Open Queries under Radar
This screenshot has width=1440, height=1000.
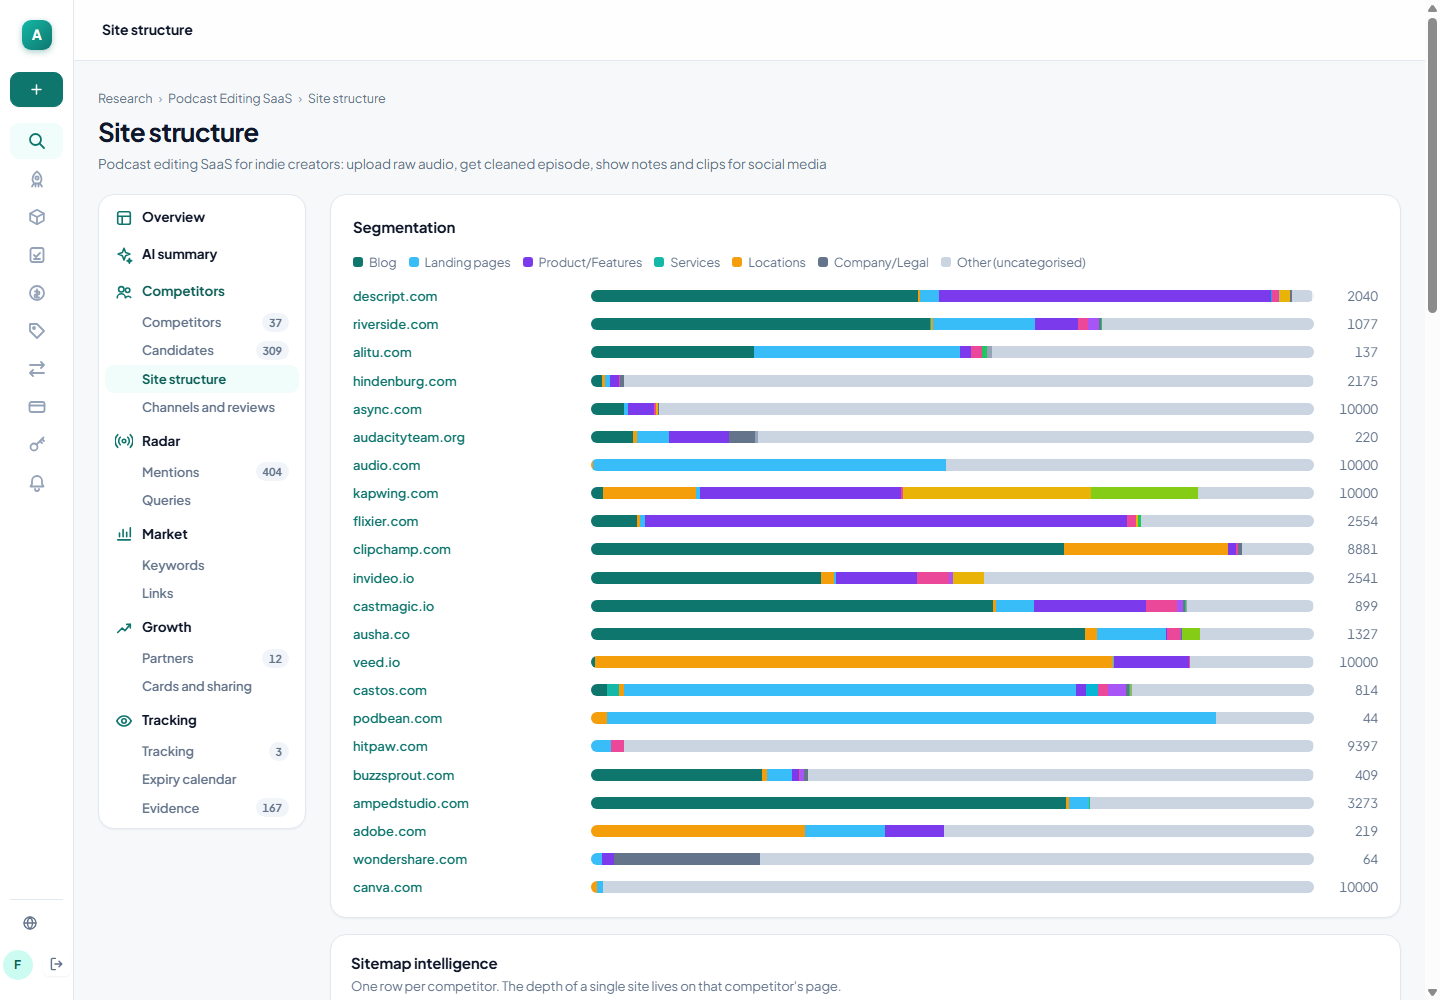coord(202,500)
